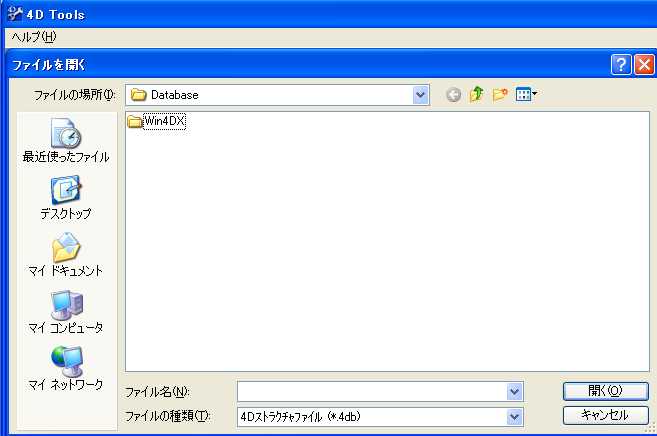
Task: Open the ファイルの種類 file type dropdown
Action: 515,415
